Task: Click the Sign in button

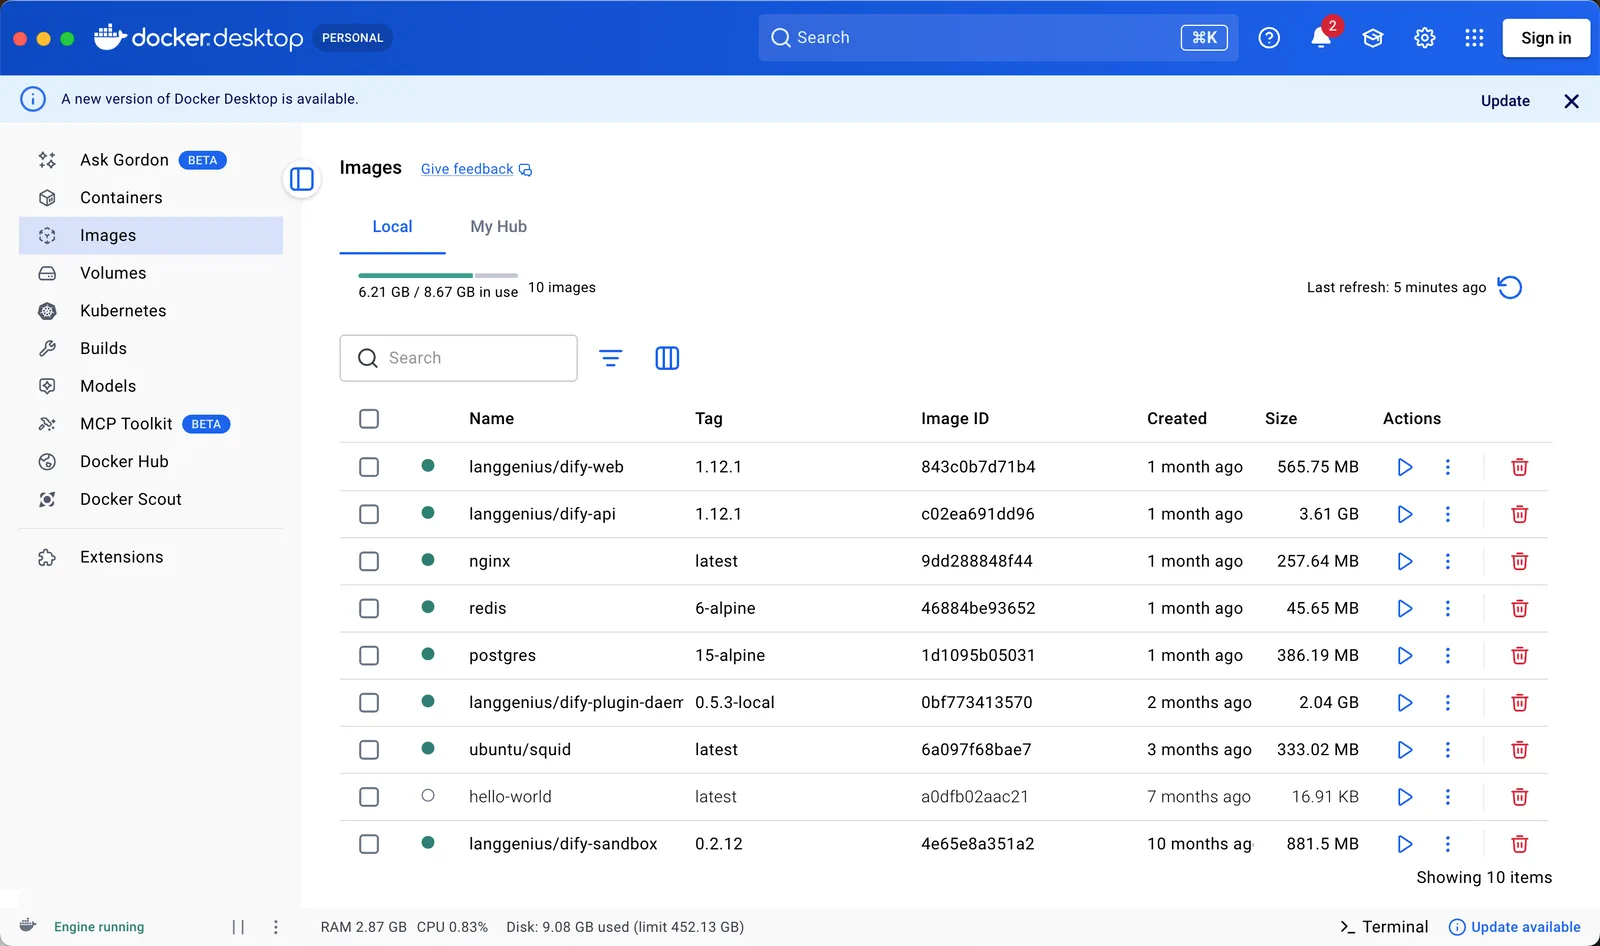Action: (x=1546, y=38)
